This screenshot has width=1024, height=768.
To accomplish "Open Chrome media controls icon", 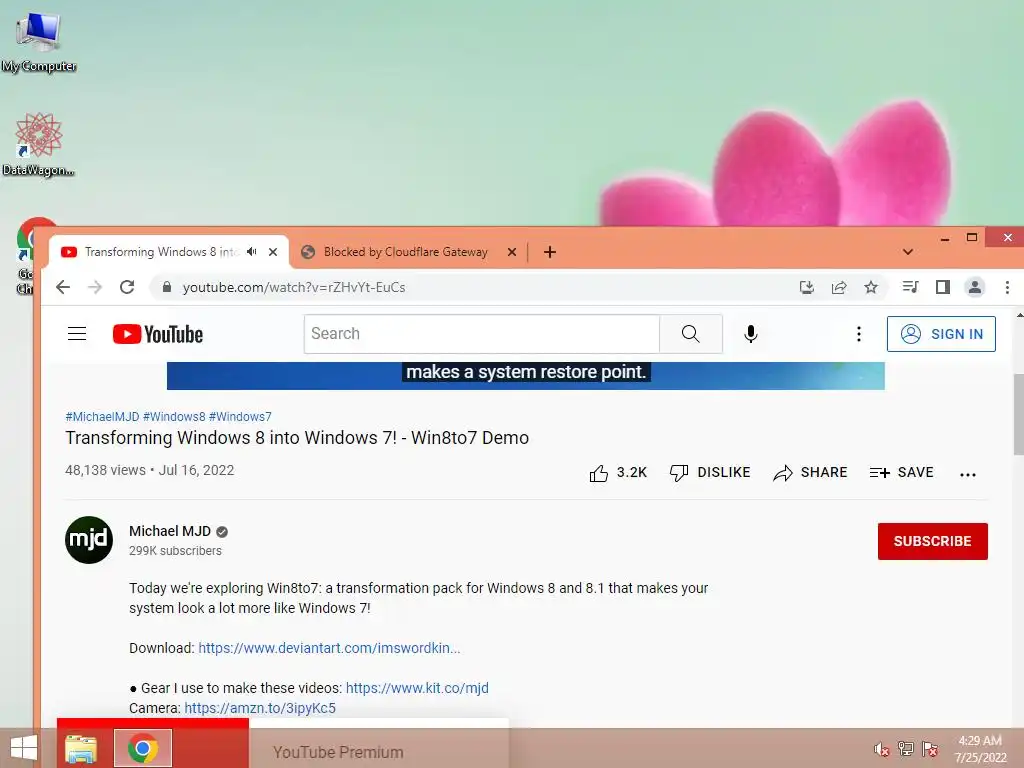I will [910, 287].
